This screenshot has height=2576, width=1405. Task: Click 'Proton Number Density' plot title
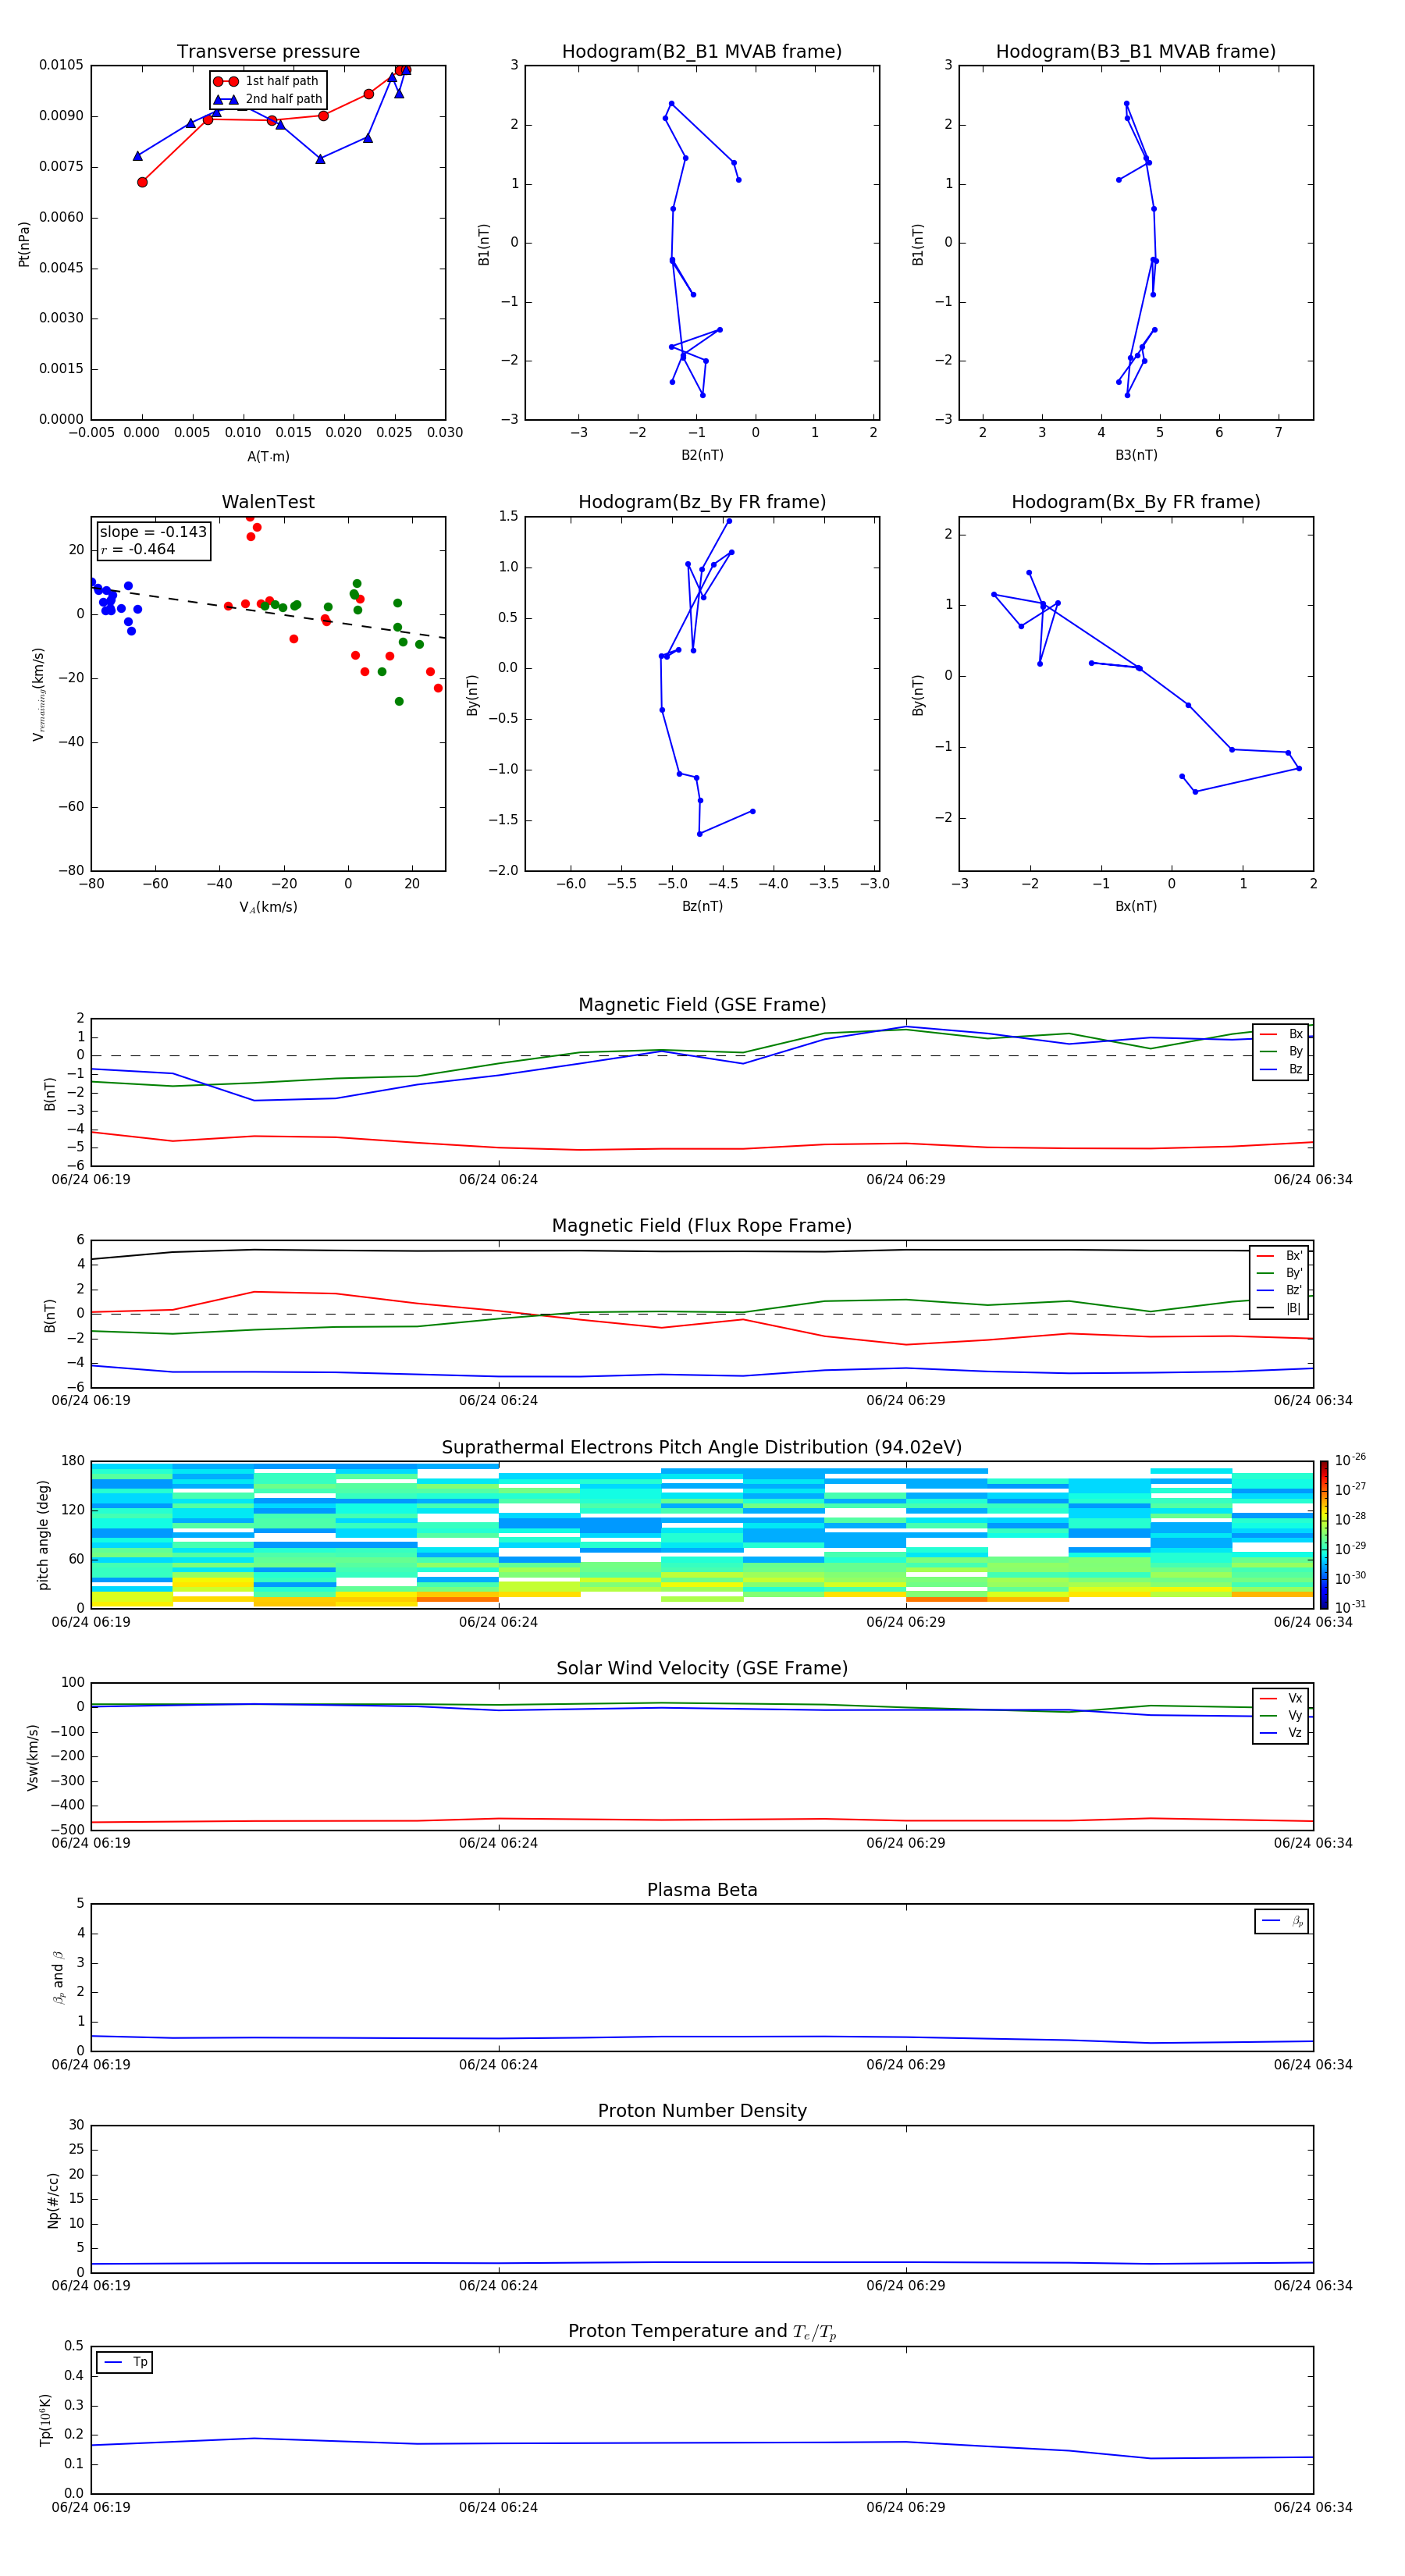pyautogui.click(x=702, y=2111)
